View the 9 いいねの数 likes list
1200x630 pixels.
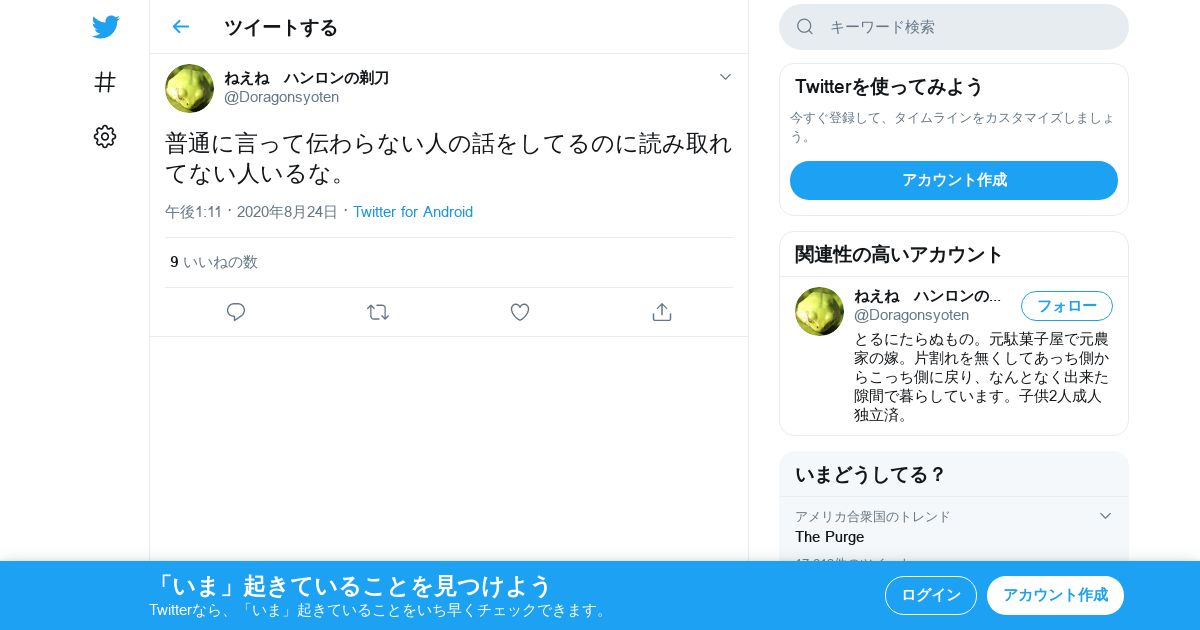coord(214,262)
